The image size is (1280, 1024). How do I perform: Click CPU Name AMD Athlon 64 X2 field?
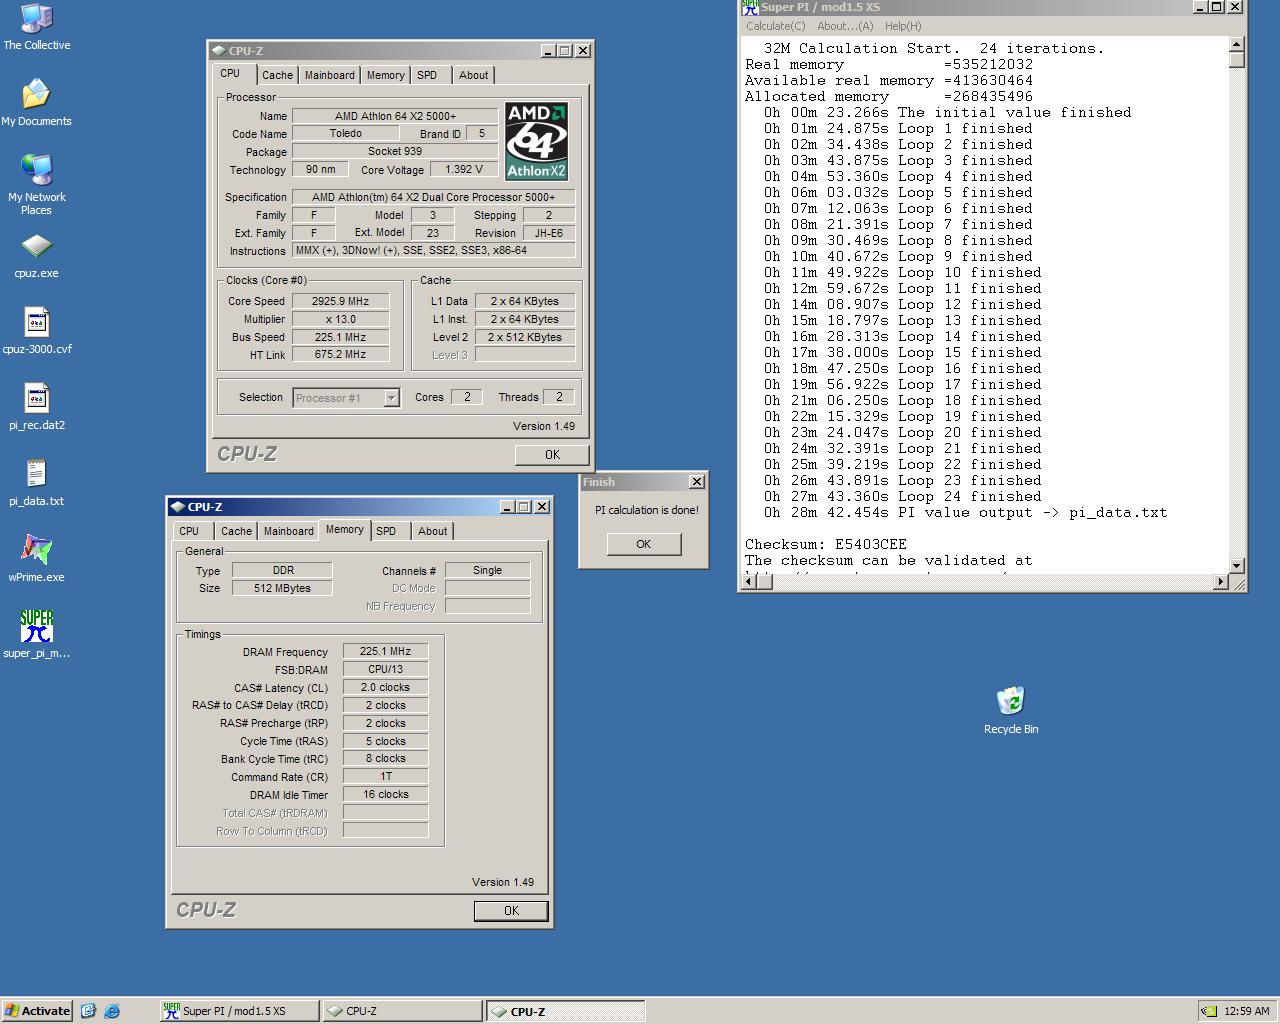[395, 116]
